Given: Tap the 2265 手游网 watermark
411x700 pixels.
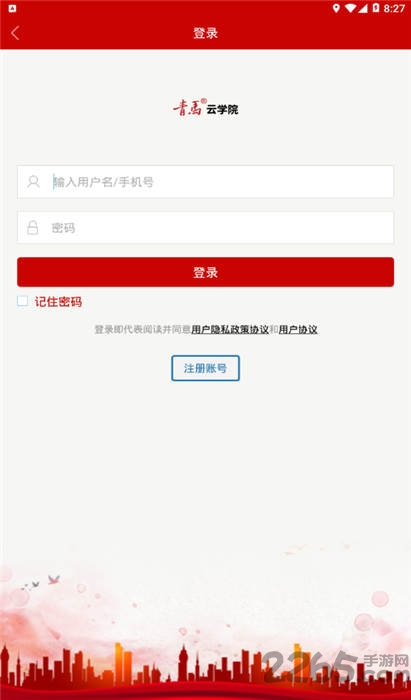Looking at the screenshot, I should tap(336, 668).
